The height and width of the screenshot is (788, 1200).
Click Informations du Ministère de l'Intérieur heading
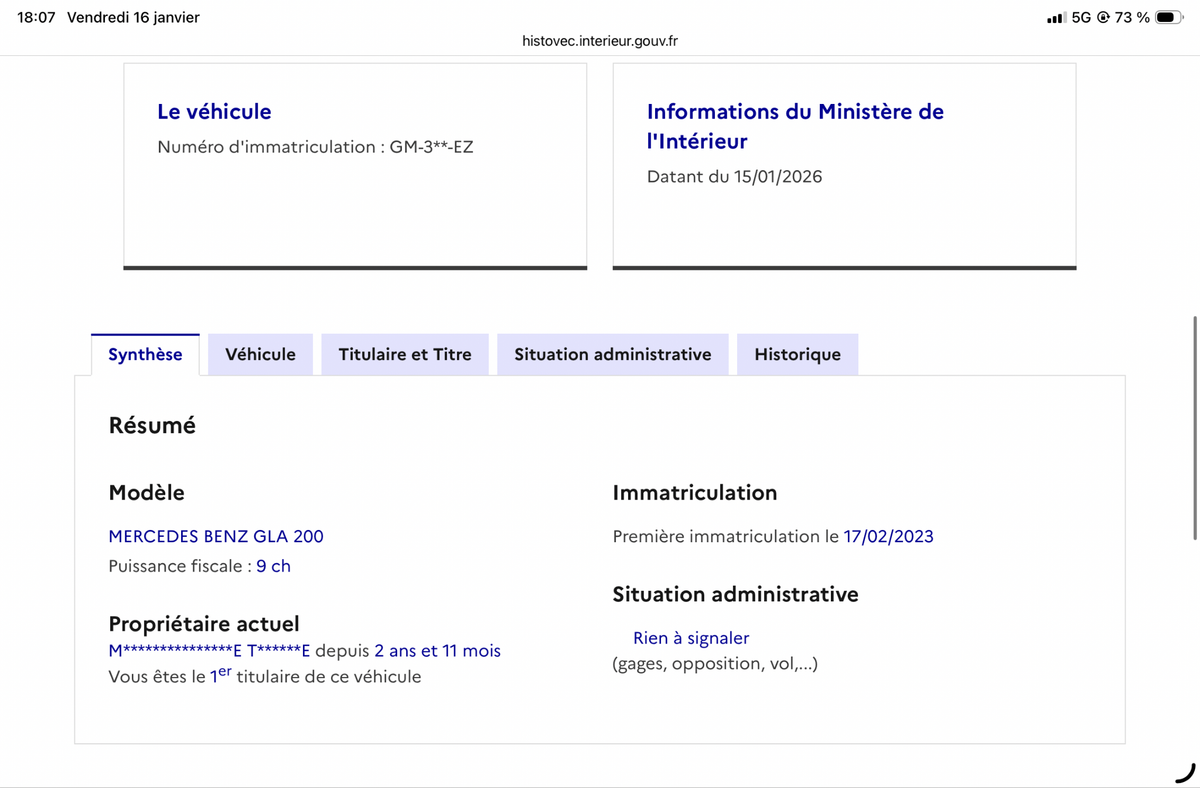795,126
